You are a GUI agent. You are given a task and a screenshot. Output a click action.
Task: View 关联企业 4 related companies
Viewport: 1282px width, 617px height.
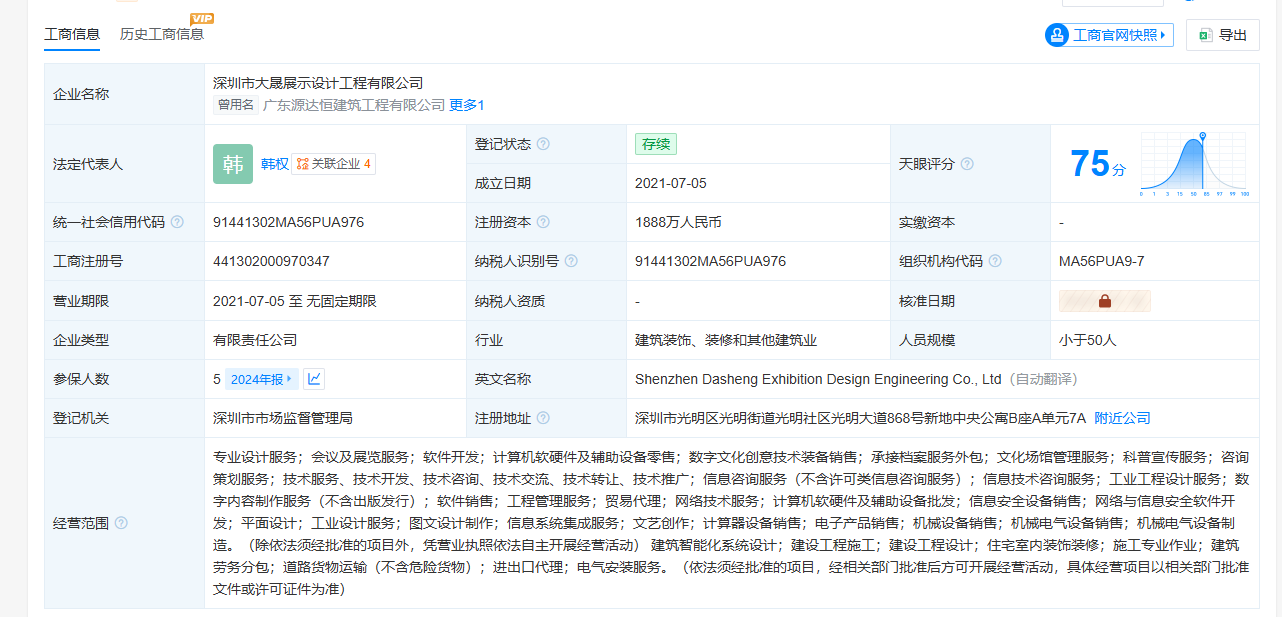click(334, 164)
